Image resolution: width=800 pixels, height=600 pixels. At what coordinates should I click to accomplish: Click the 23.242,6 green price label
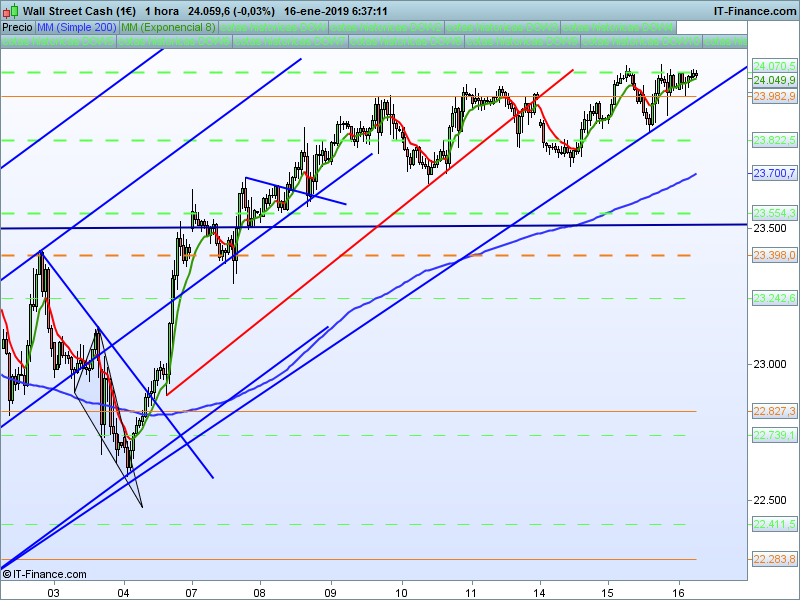tap(774, 298)
